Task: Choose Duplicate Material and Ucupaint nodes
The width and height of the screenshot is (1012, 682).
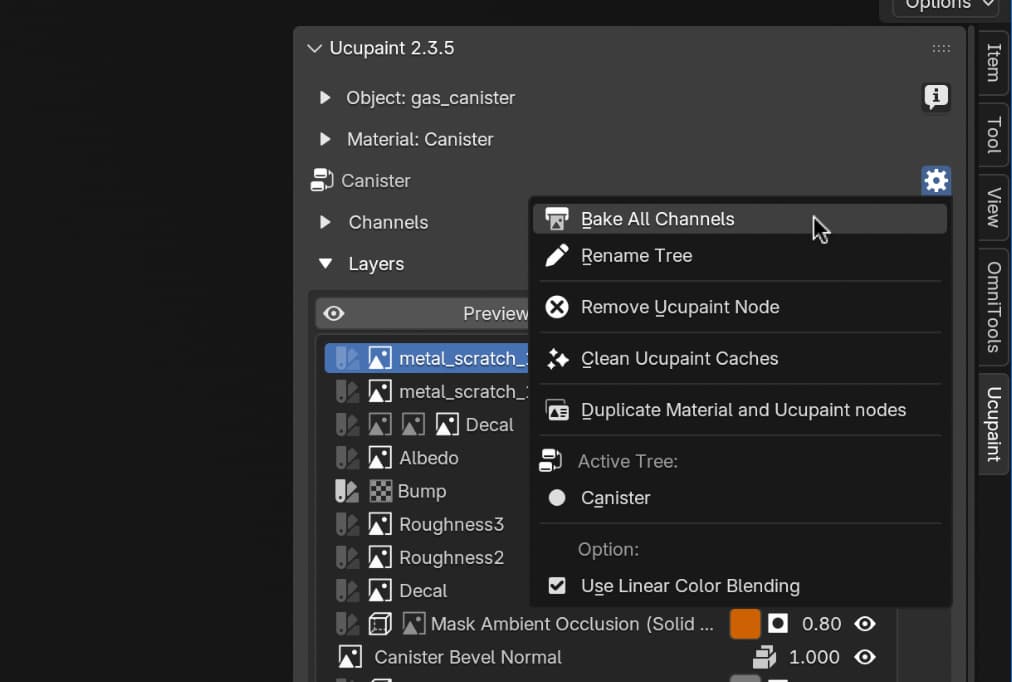Action: 740,410
